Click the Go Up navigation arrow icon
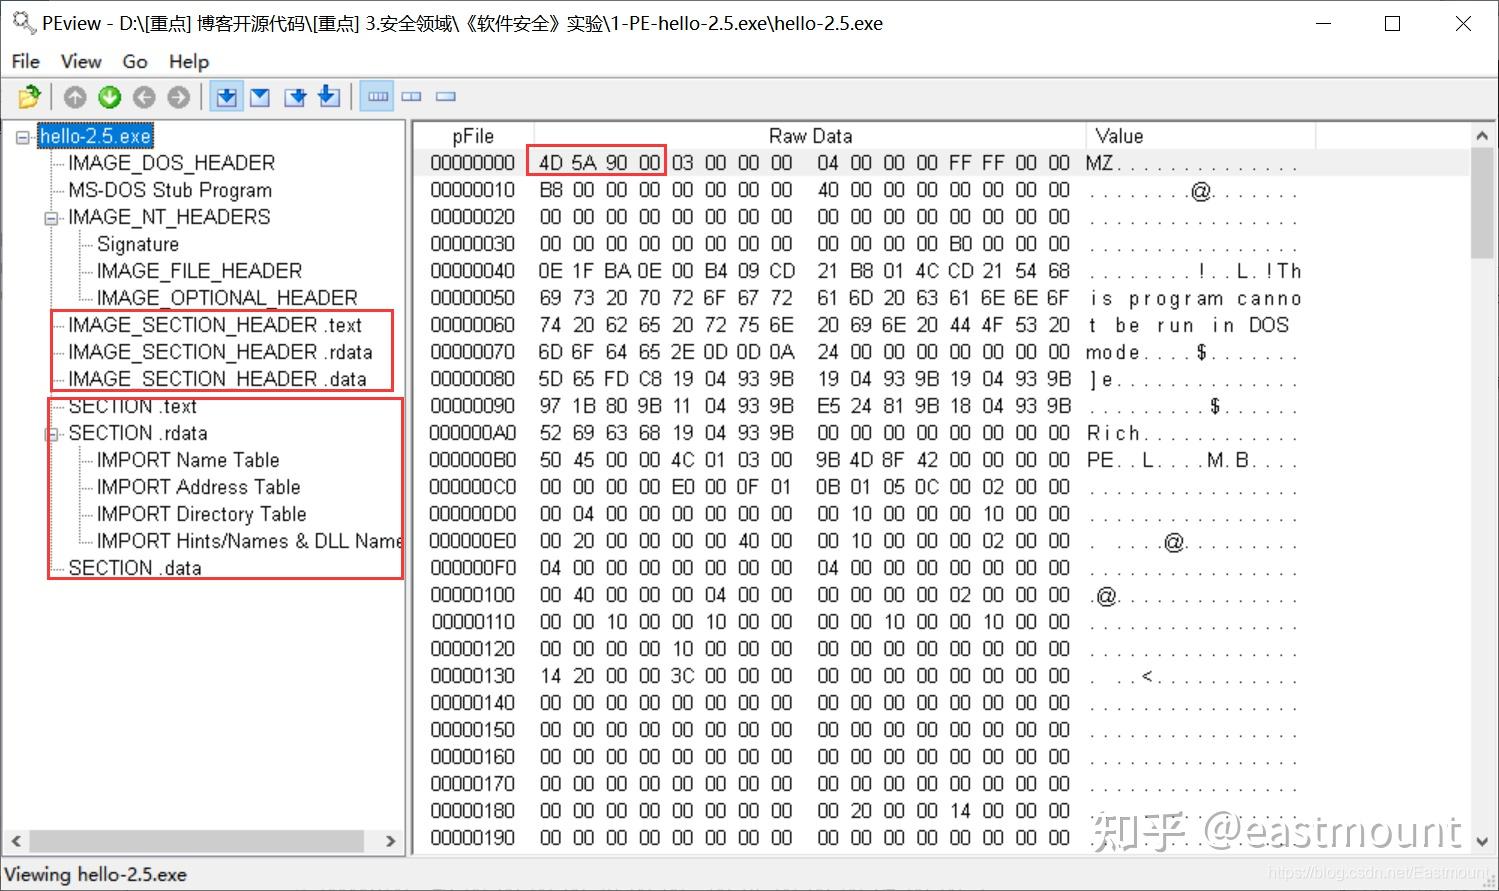Image resolution: width=1499 pixels, height=891 pixels. click(75, 96)
